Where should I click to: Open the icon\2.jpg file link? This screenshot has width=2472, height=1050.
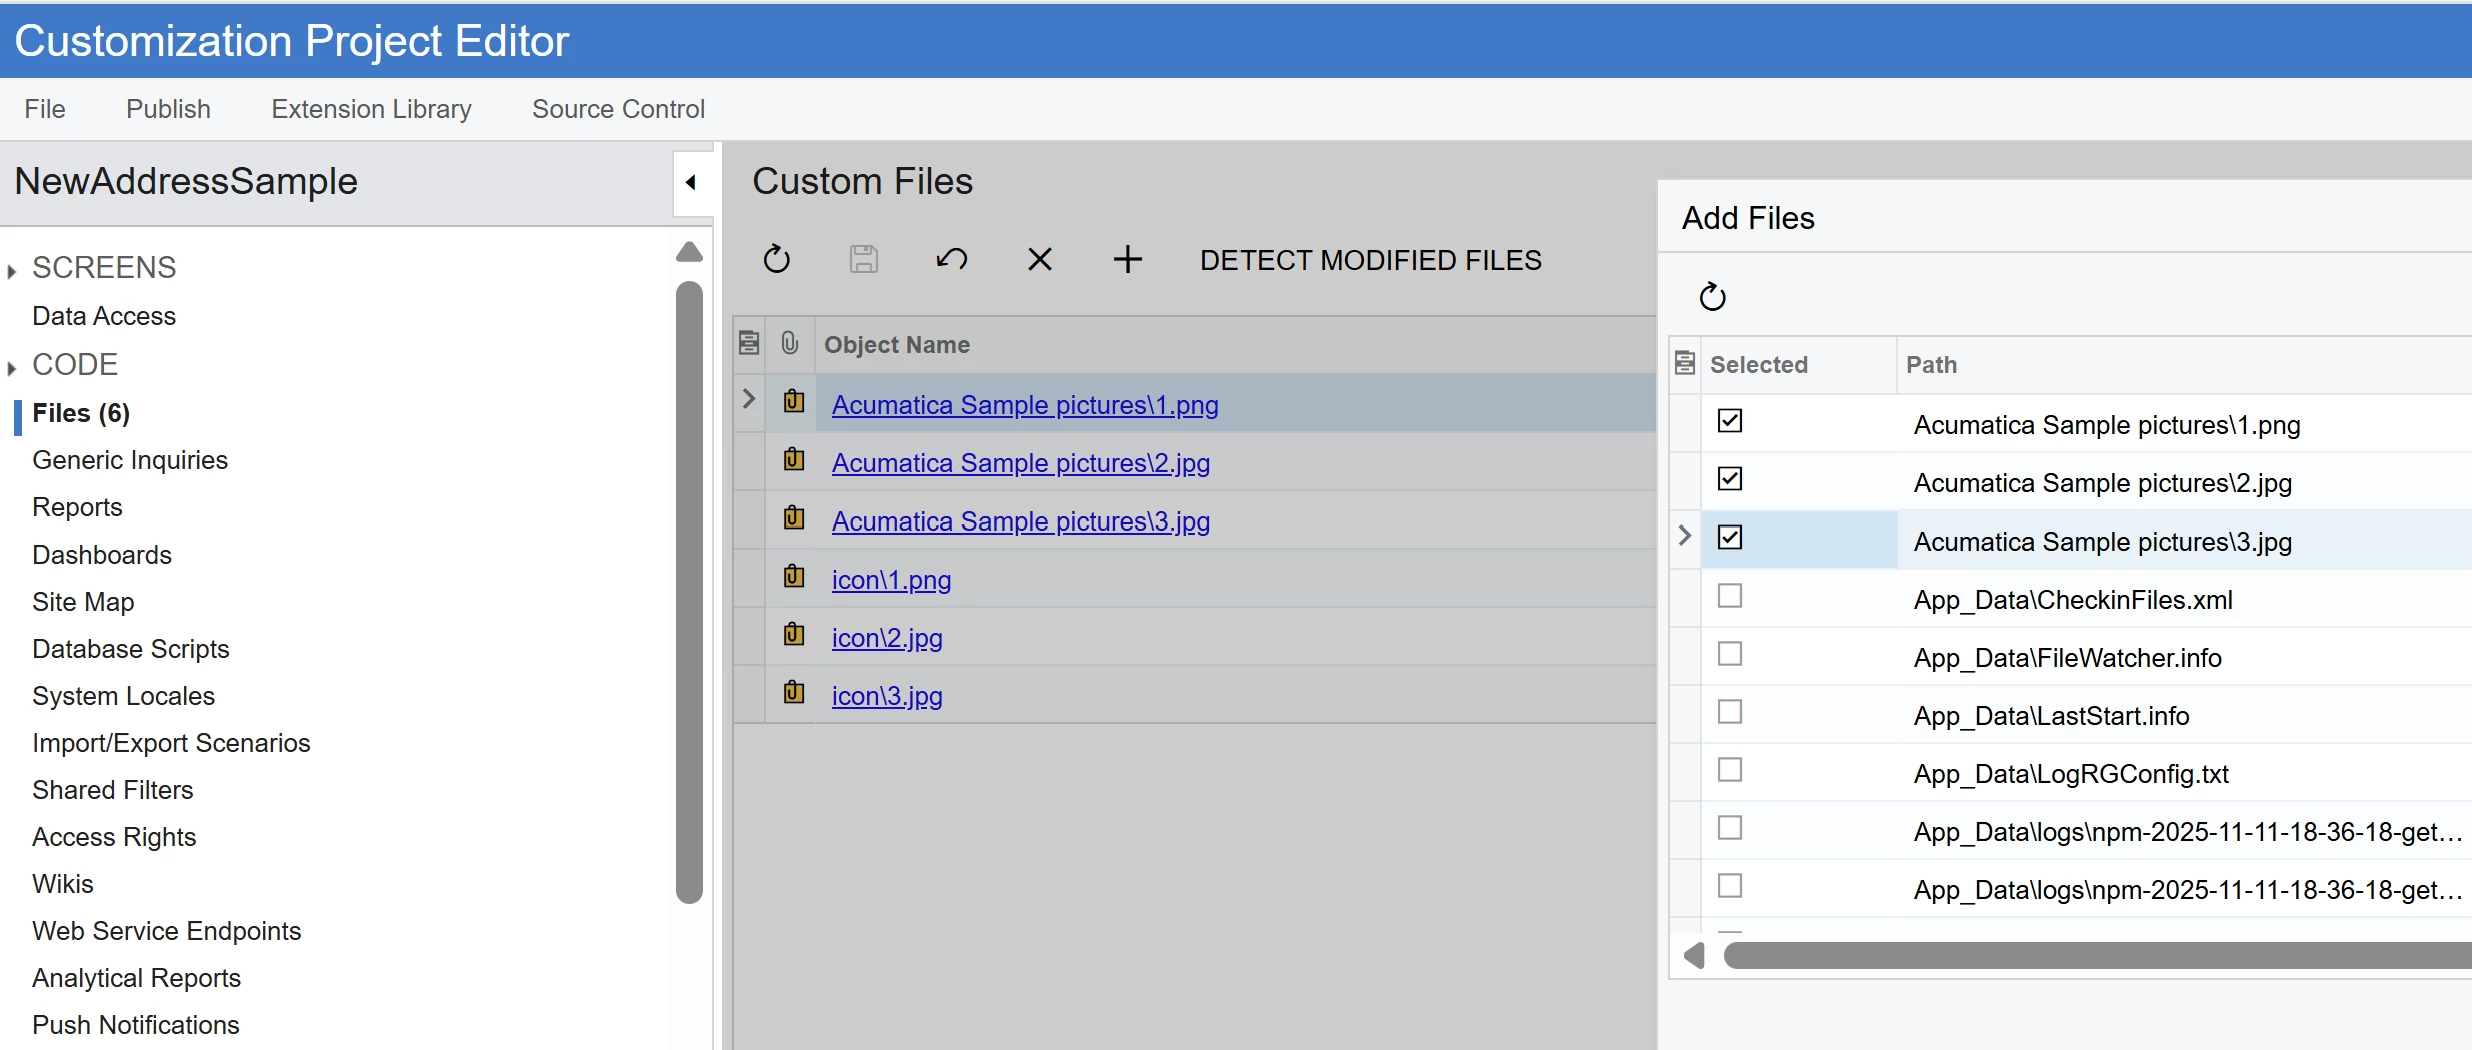click(x=887, y=638)
